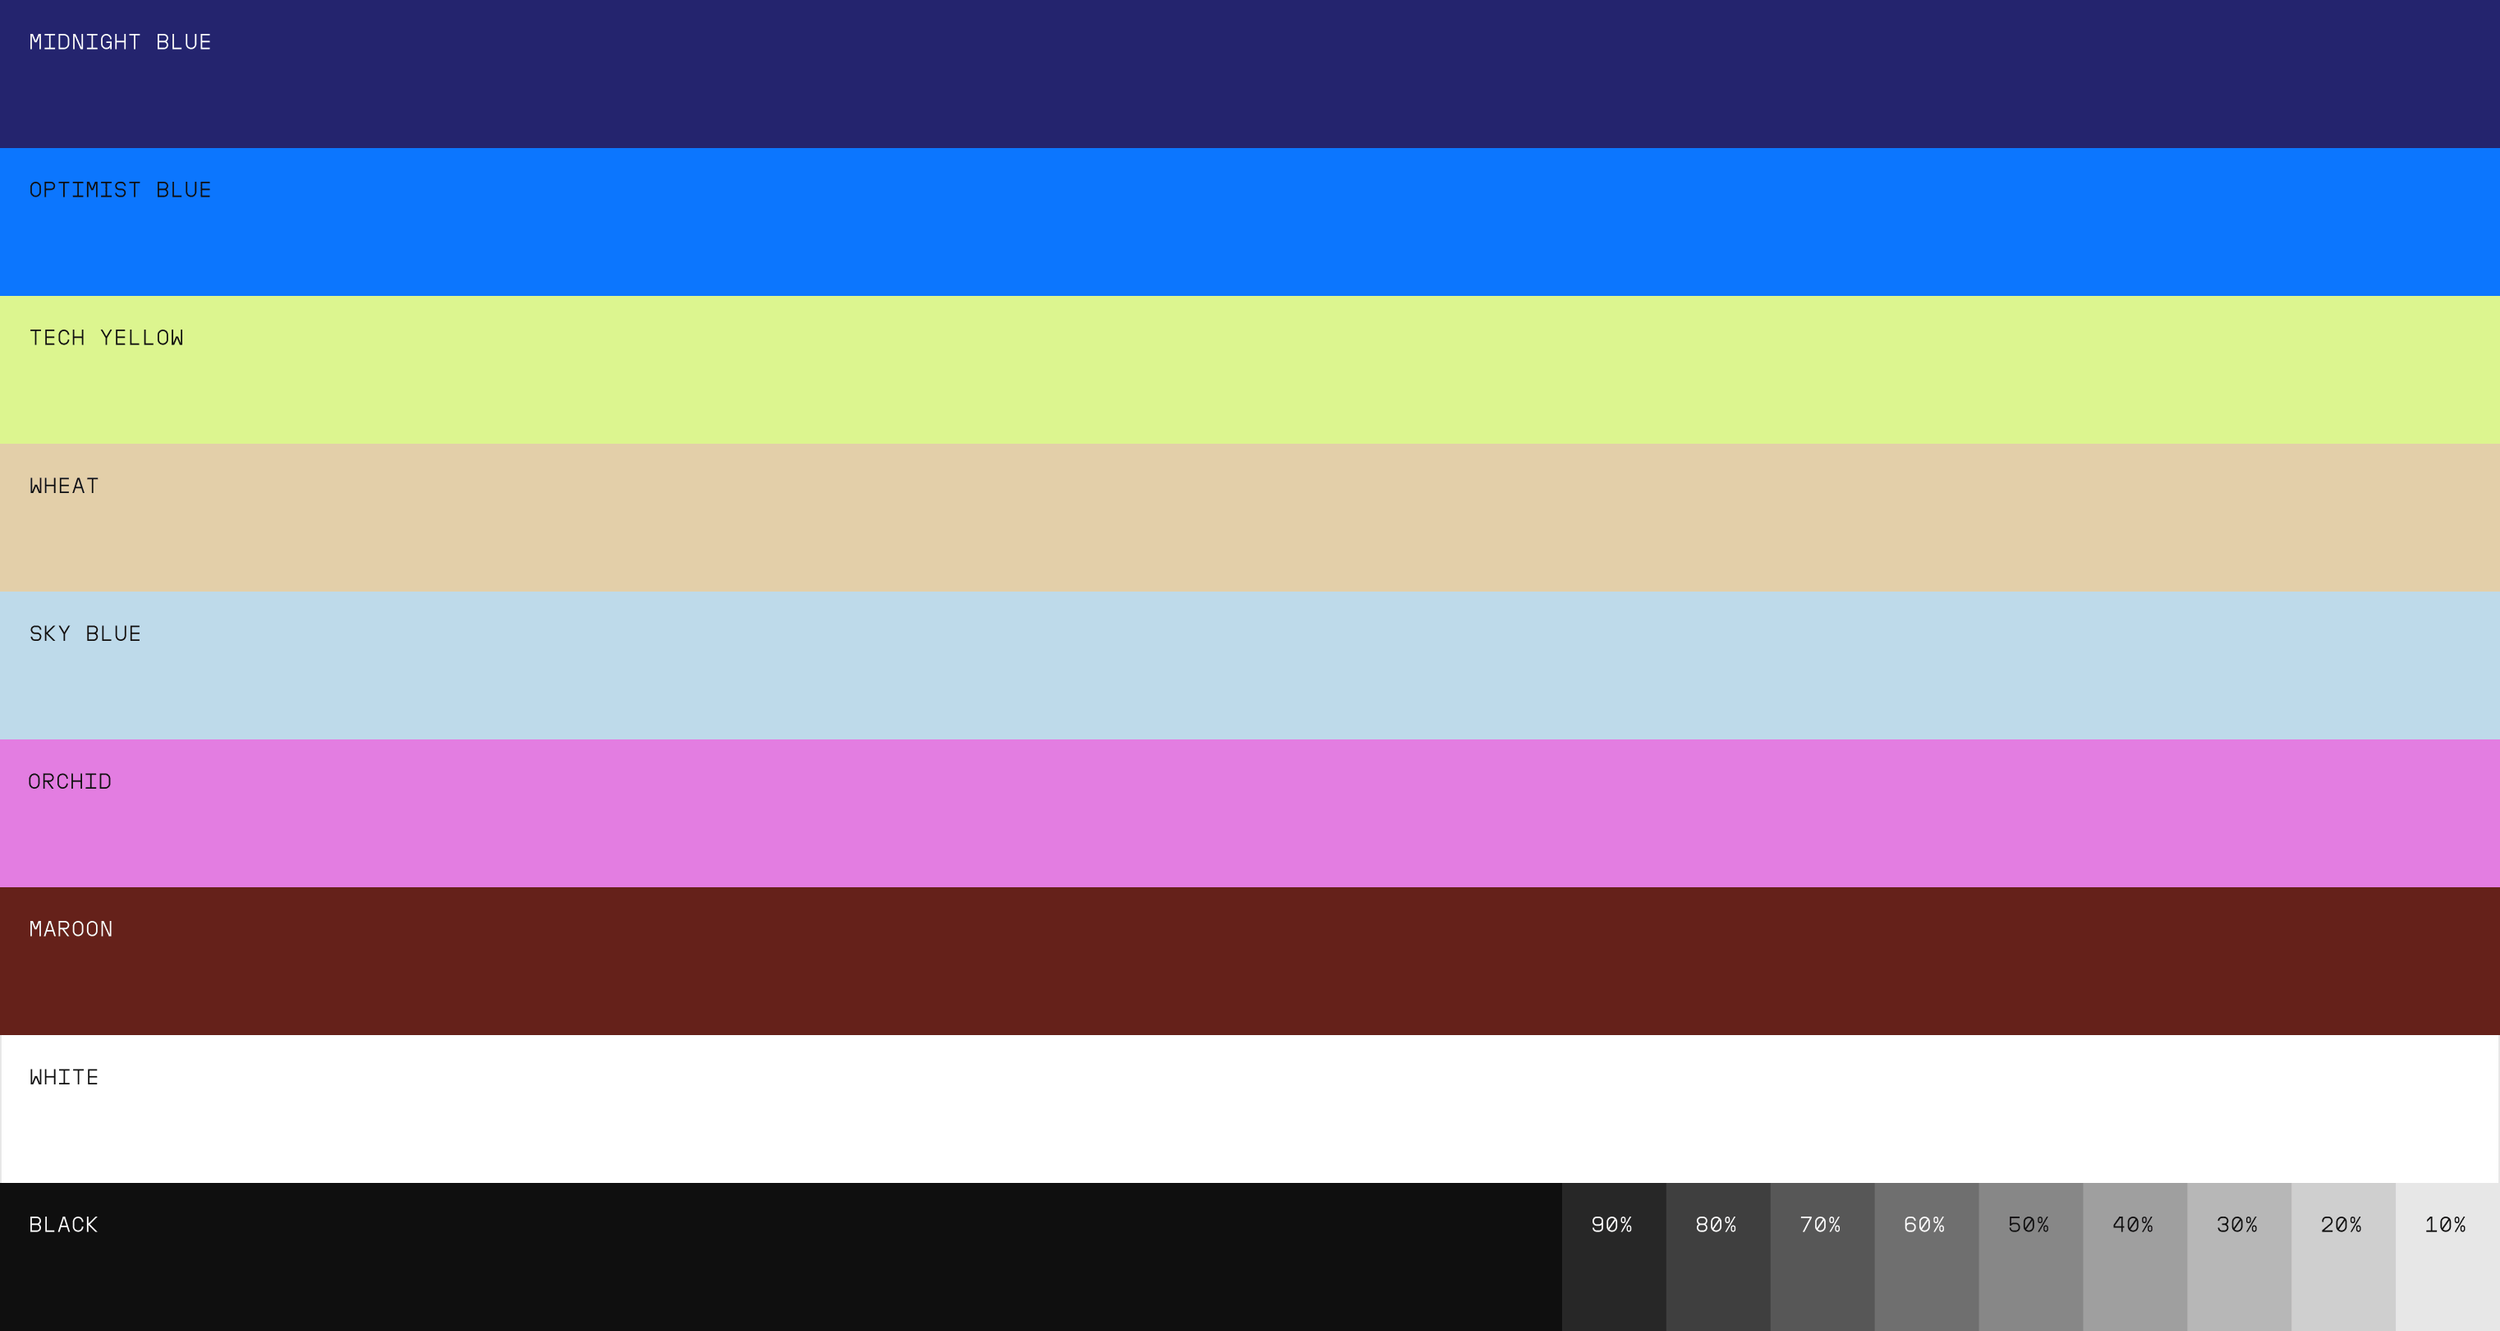
Task: Click the Midnight Blue color band
Action: (1250, 74)
